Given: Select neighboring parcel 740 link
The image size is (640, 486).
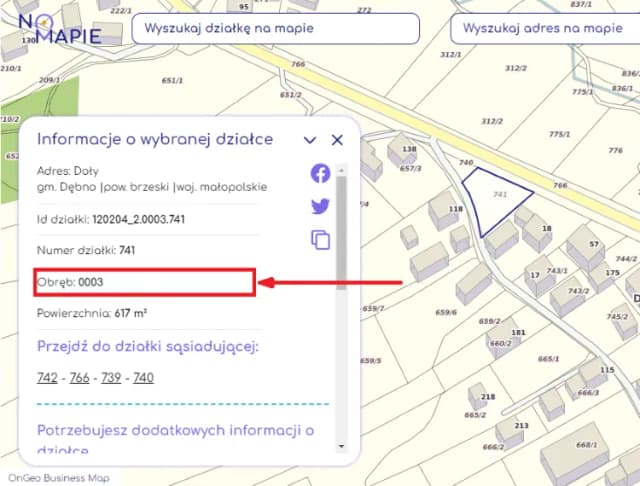Looking at the screenshot, I should (143, 377).
